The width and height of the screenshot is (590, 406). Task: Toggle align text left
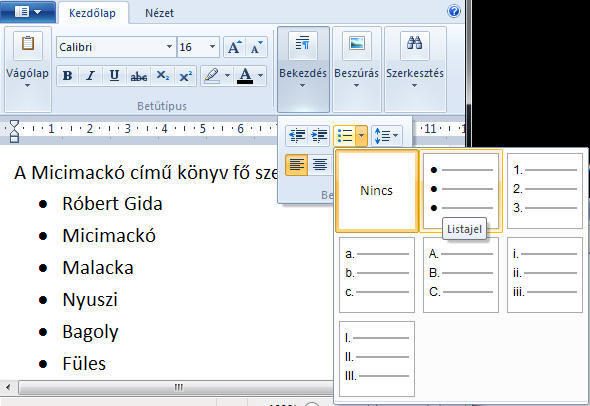297,165
